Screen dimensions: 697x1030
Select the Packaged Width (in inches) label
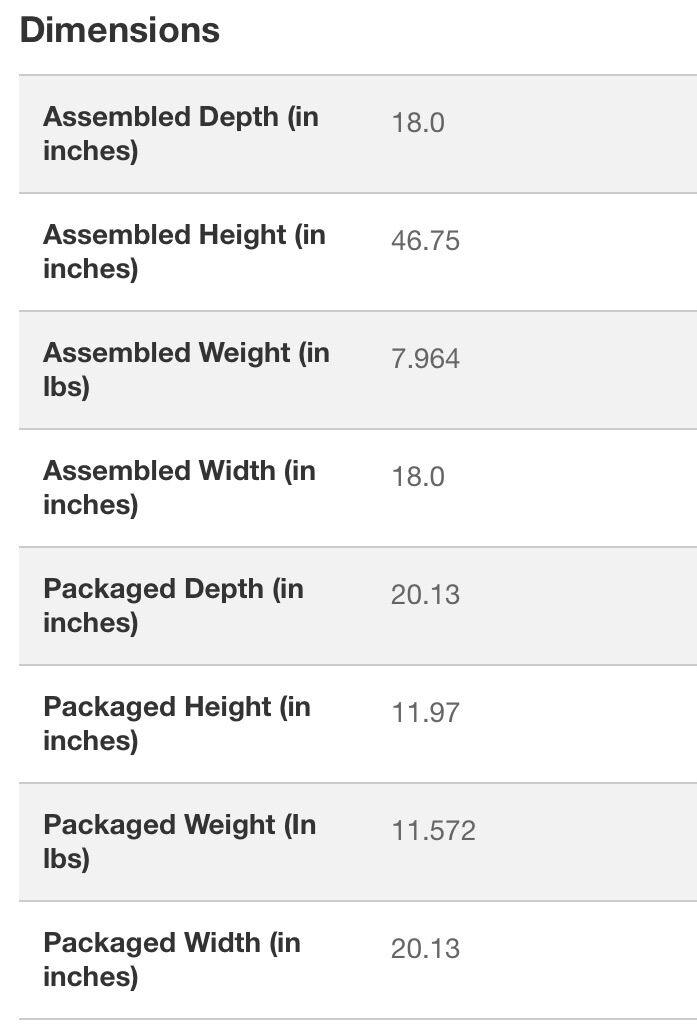[172, 960]
